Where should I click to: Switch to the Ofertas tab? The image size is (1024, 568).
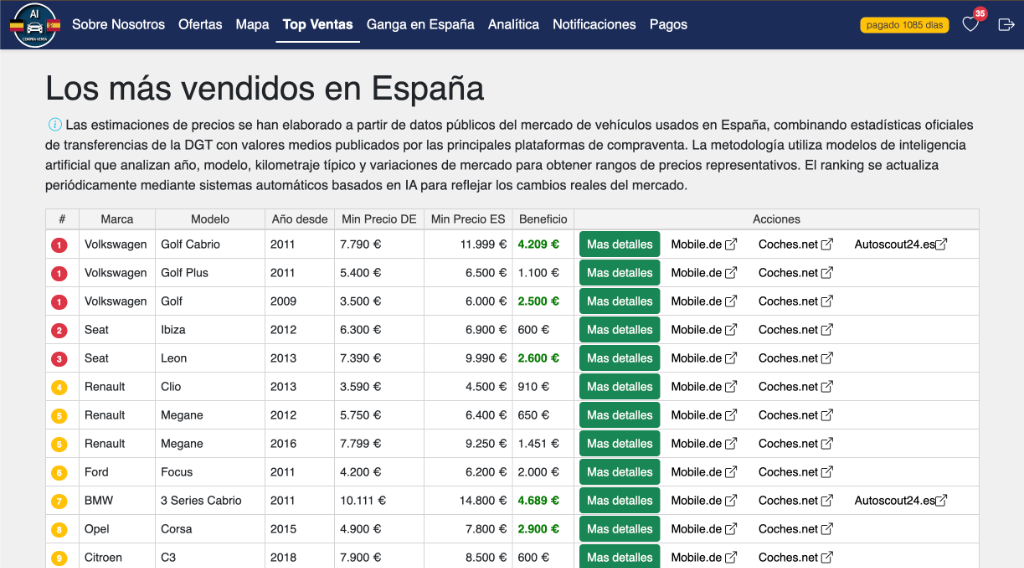200,24
